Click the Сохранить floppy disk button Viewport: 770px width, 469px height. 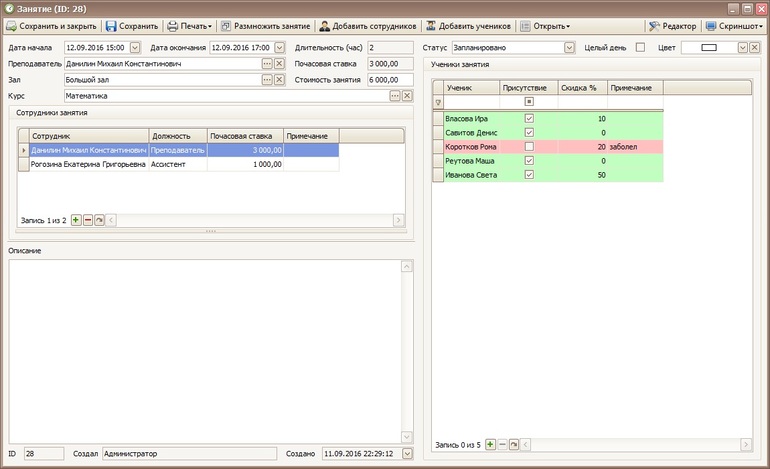(132, 26)
